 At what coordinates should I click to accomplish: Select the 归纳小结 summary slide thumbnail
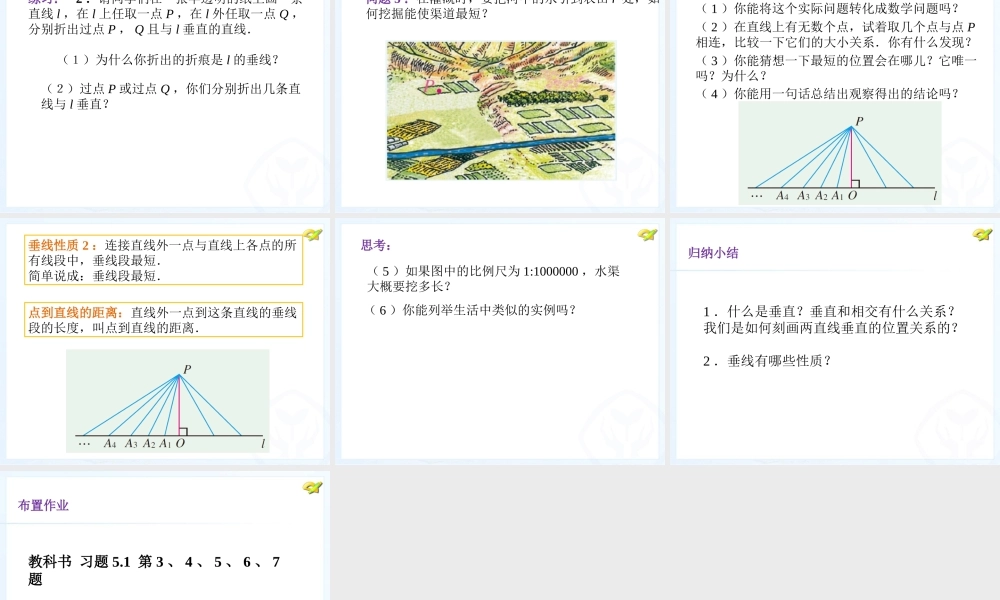[835, 341]
